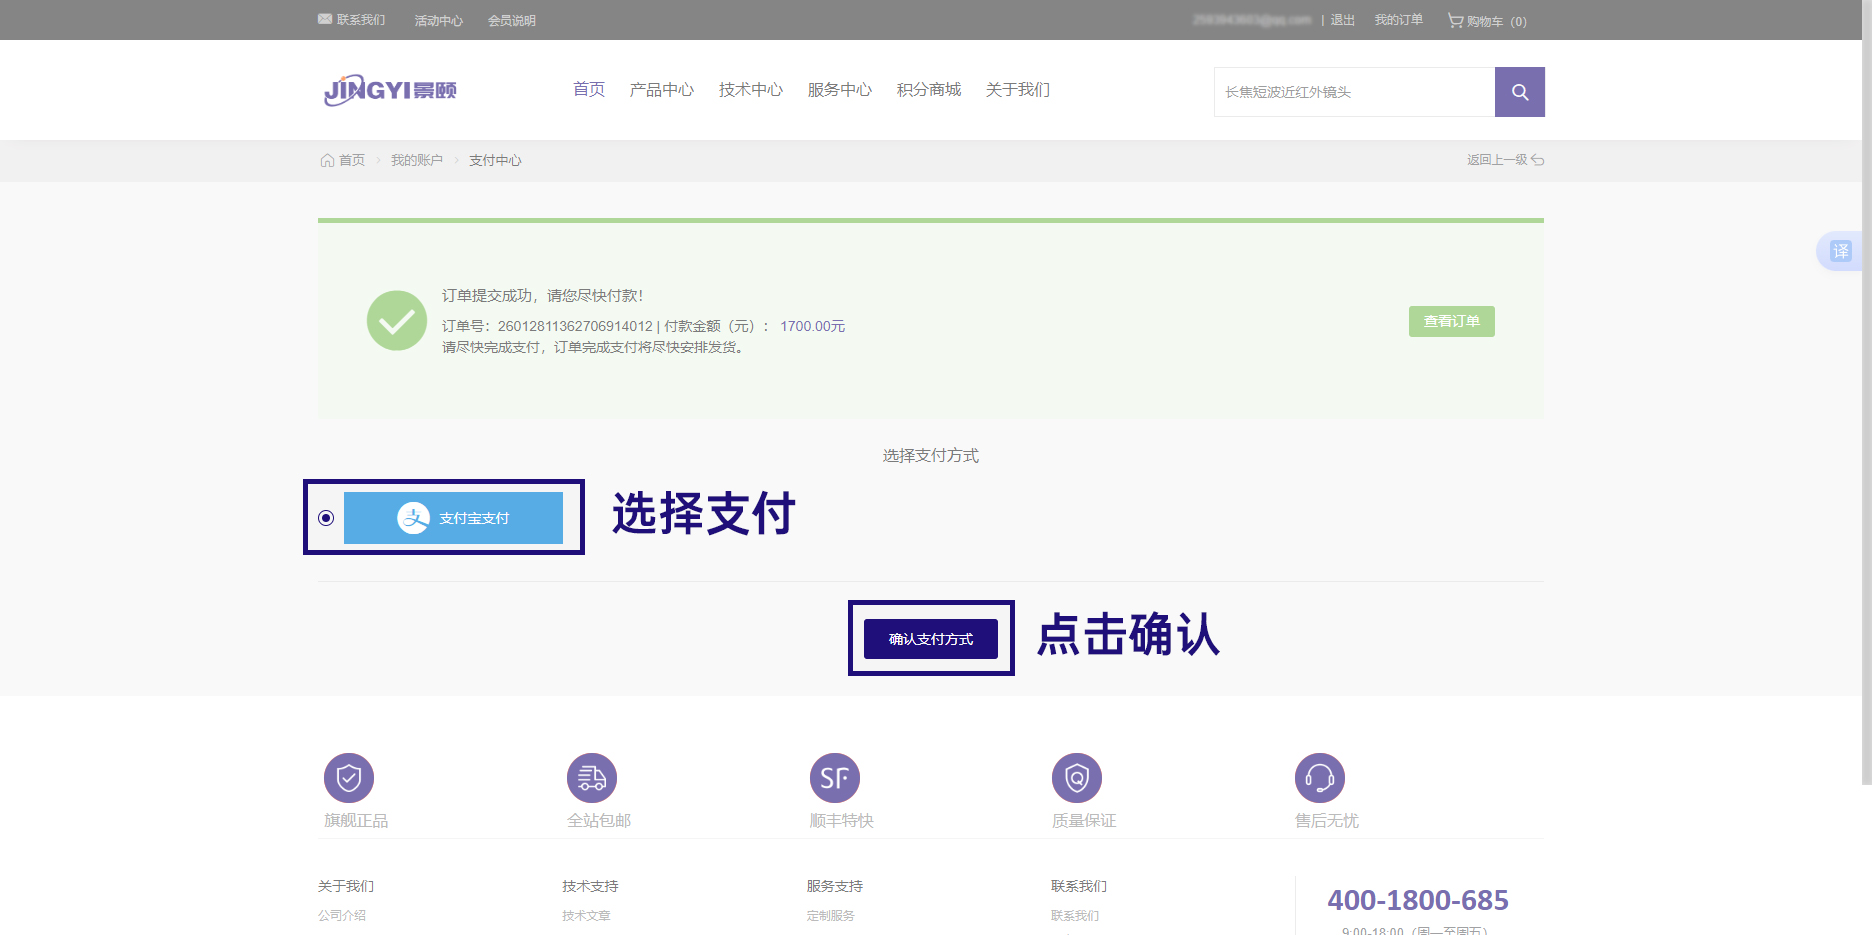Click the 全站包邮 truck icon
This screenshot has width=1872, height=935.
point(592,777)
